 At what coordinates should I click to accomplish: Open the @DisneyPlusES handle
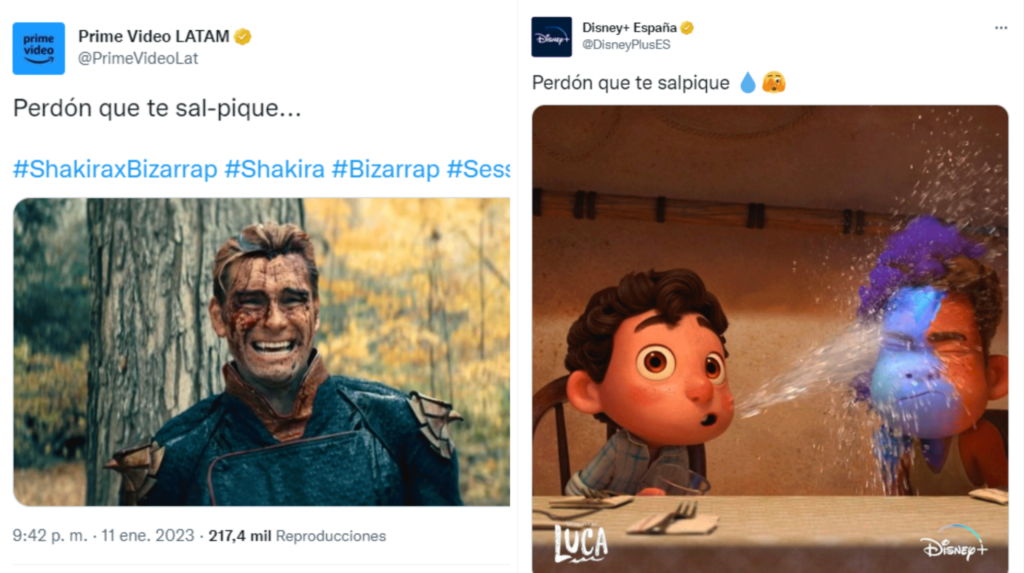click(x=626, y=44)
